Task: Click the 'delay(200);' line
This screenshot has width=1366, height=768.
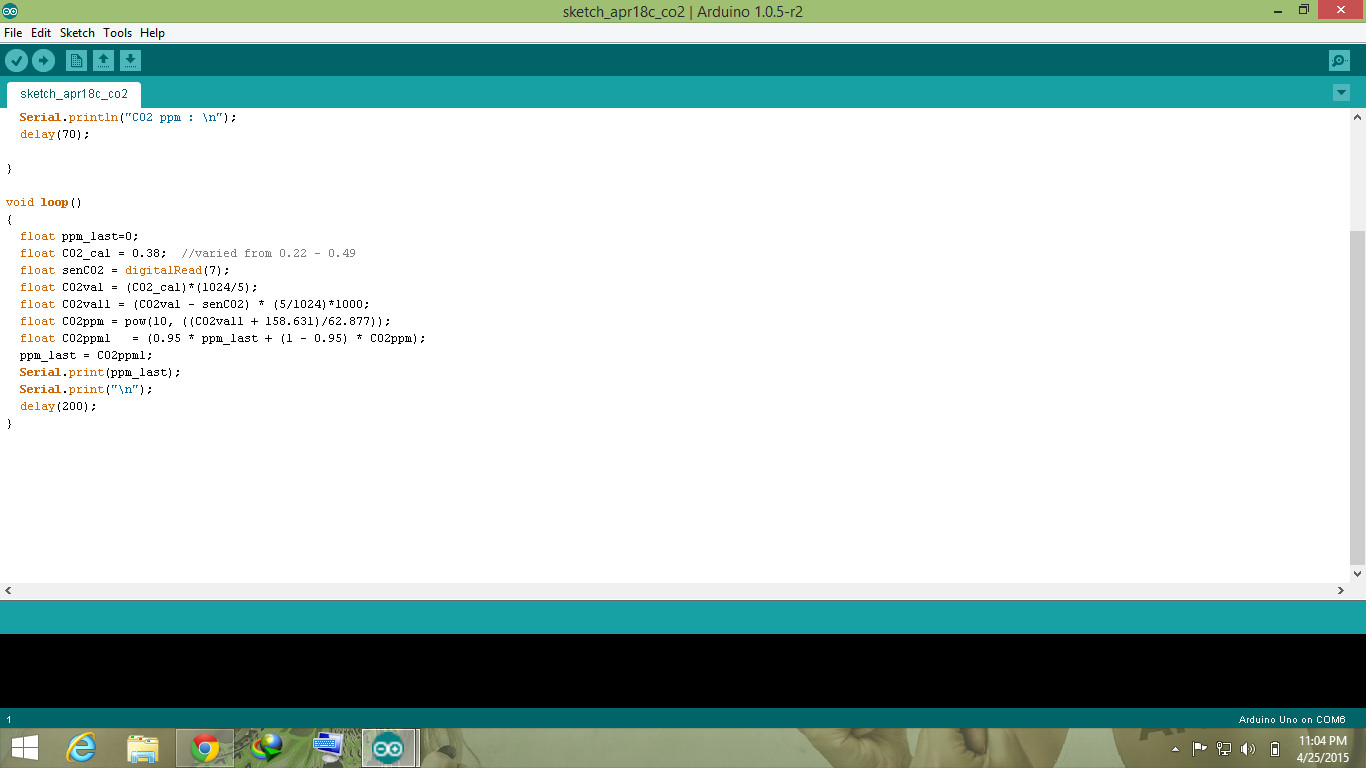Action: coord(58,406)
